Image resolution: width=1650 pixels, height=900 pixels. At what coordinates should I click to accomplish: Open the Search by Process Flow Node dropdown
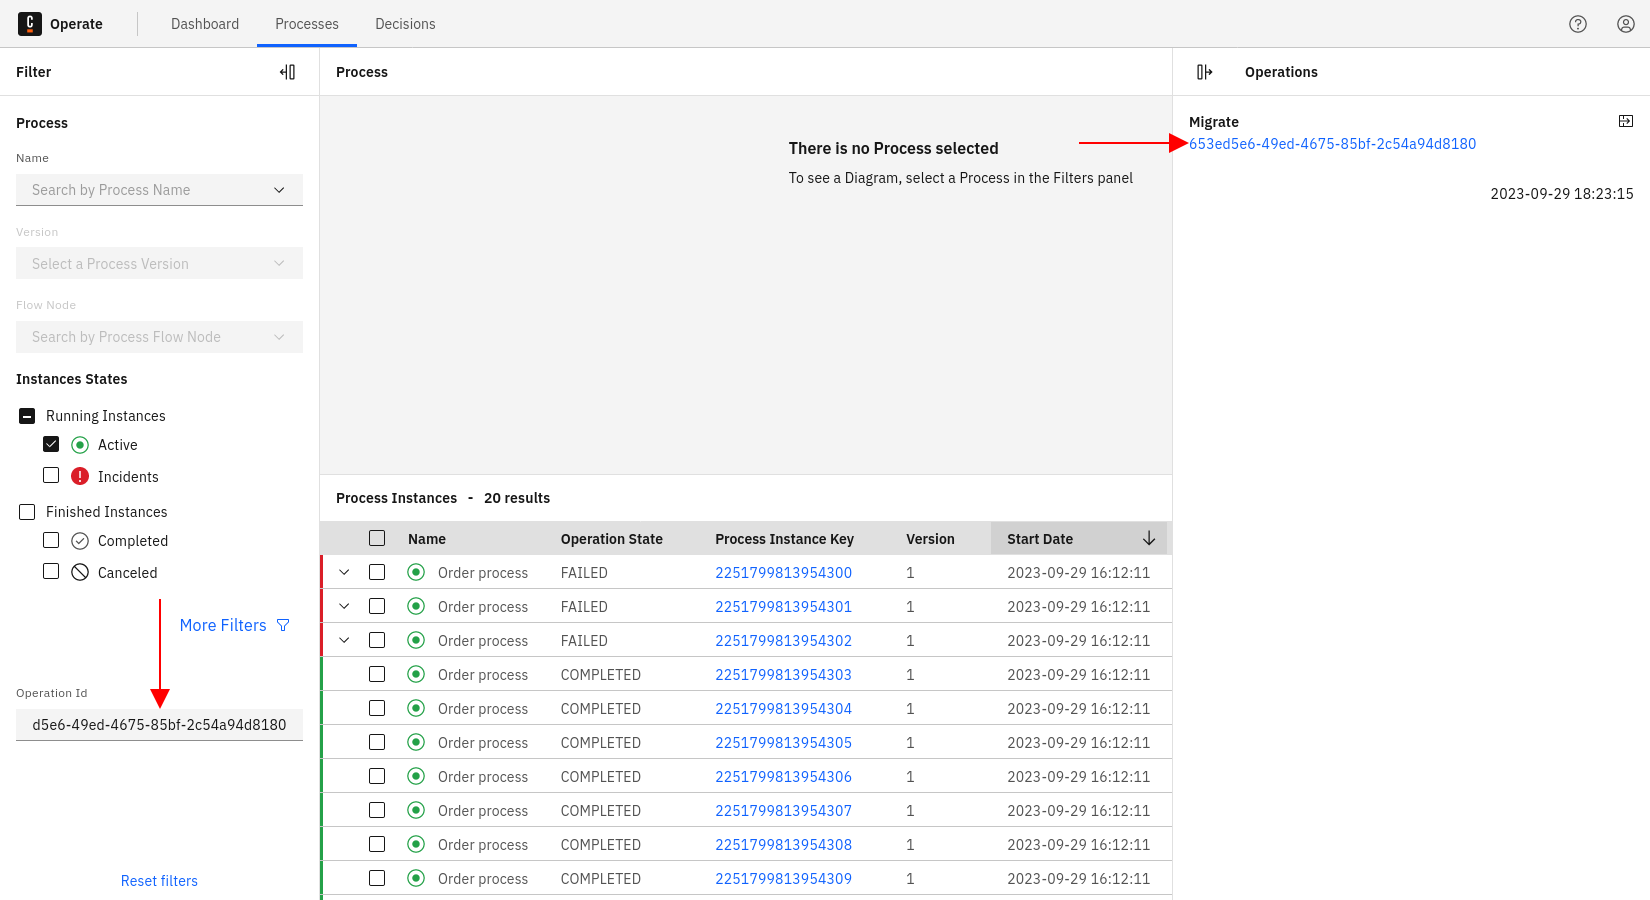coord(159,337)
